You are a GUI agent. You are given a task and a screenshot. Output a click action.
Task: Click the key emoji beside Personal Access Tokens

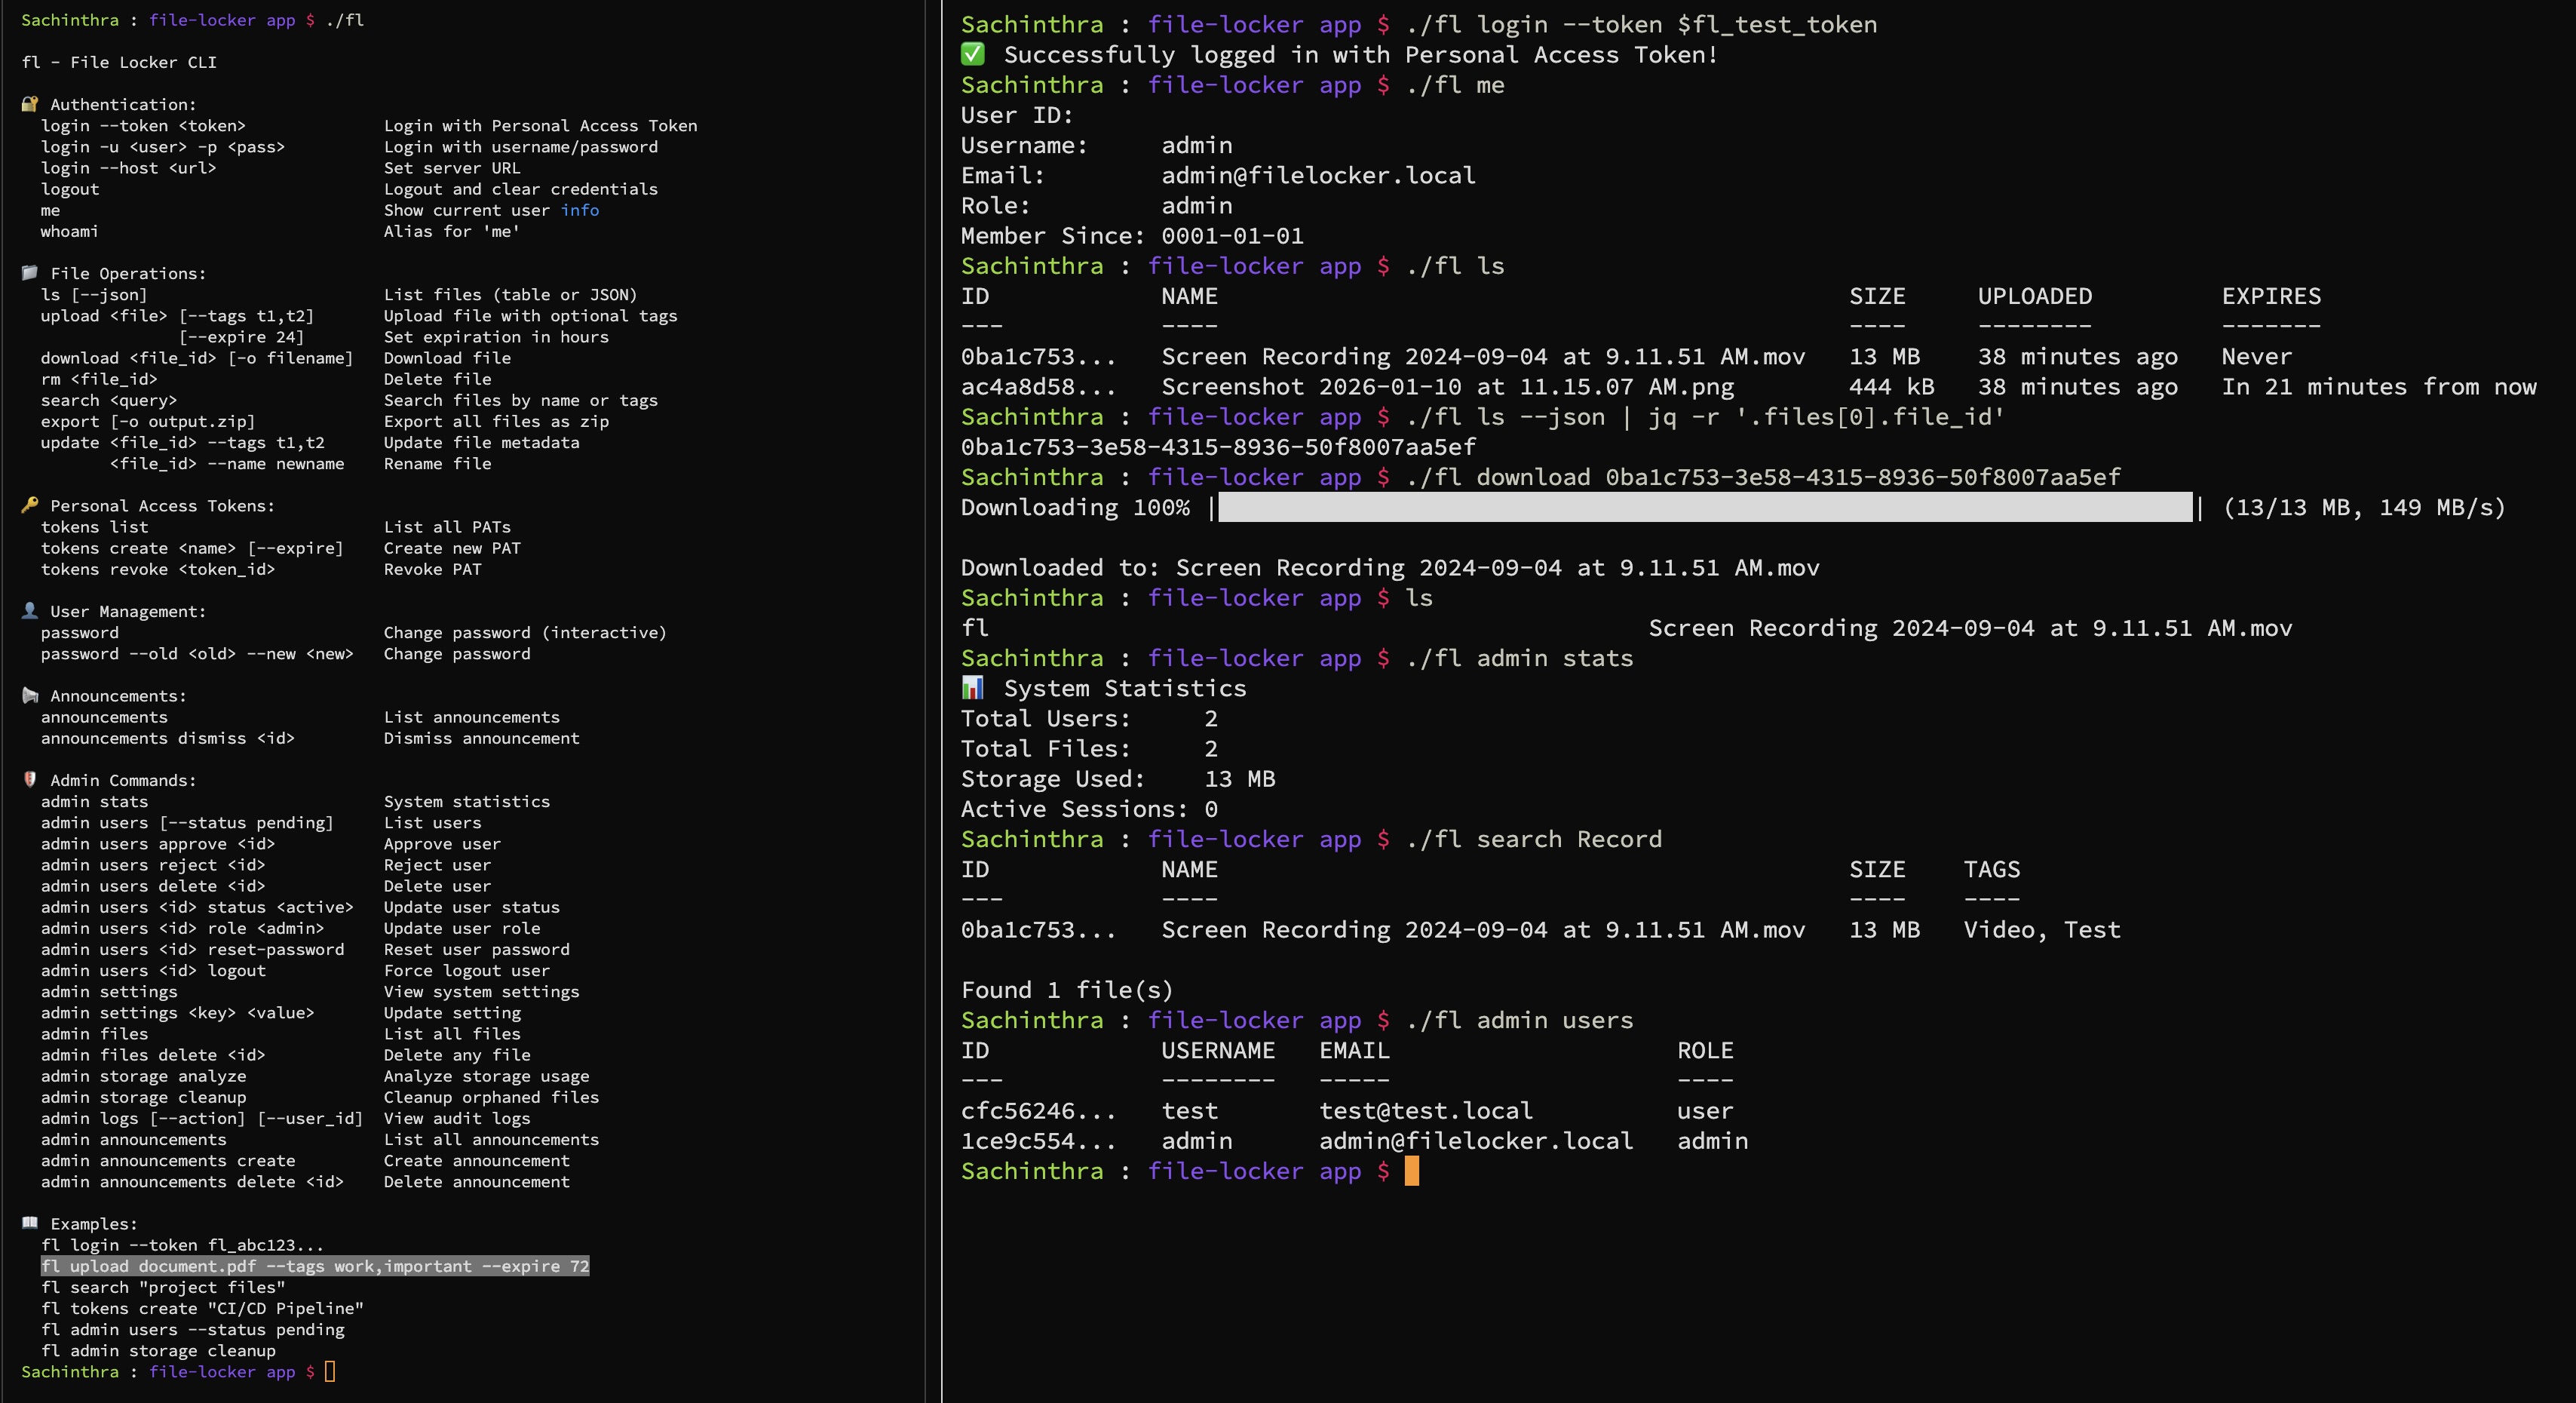click(x=30, y=505)
